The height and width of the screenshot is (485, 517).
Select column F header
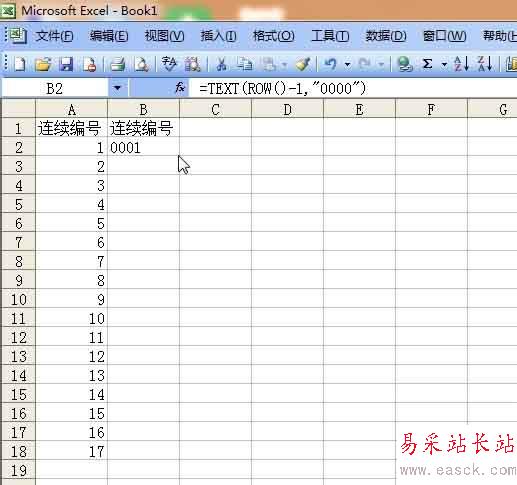coord(431,109)
